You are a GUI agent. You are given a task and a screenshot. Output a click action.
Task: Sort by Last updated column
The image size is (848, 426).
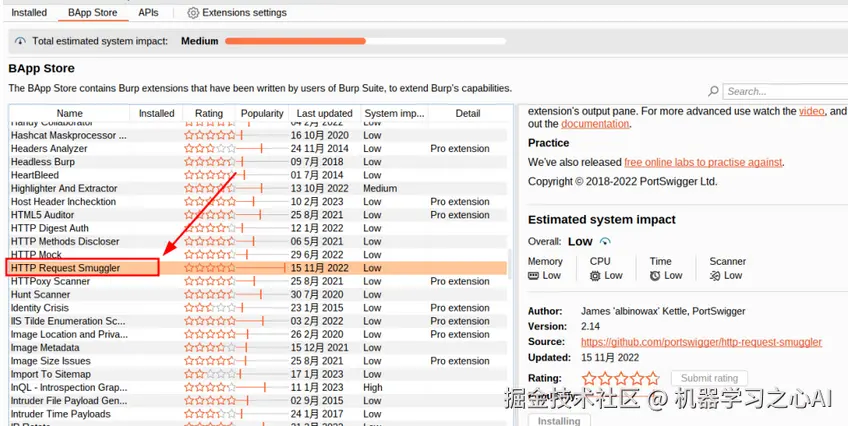[324, 114]
